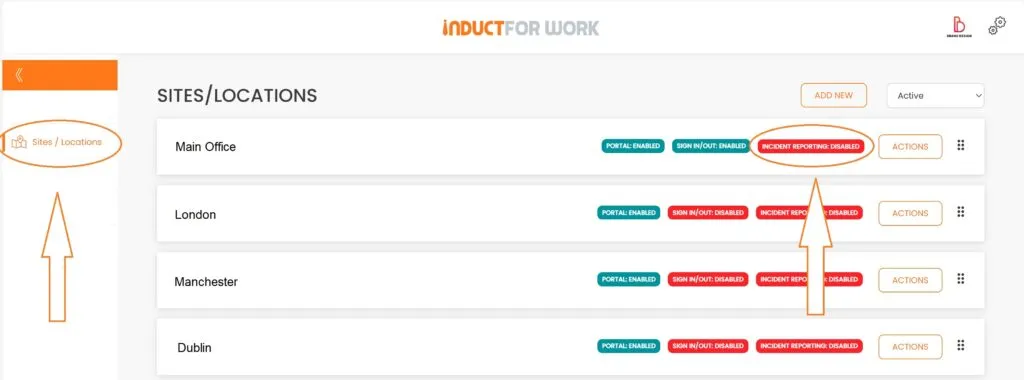1024x380 pixels.
Task: Open Dublin Actions dropdown
Action: coord(910,347)
